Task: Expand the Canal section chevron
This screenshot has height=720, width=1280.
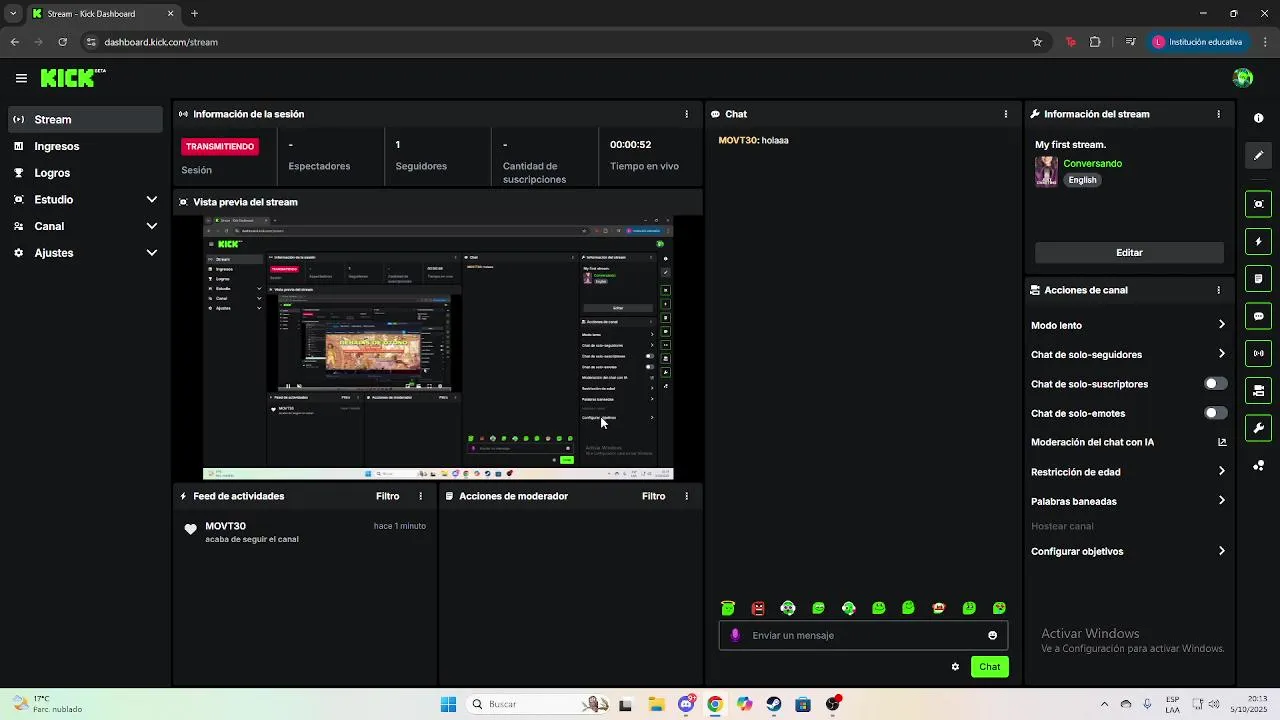Action: pos(151,226)
